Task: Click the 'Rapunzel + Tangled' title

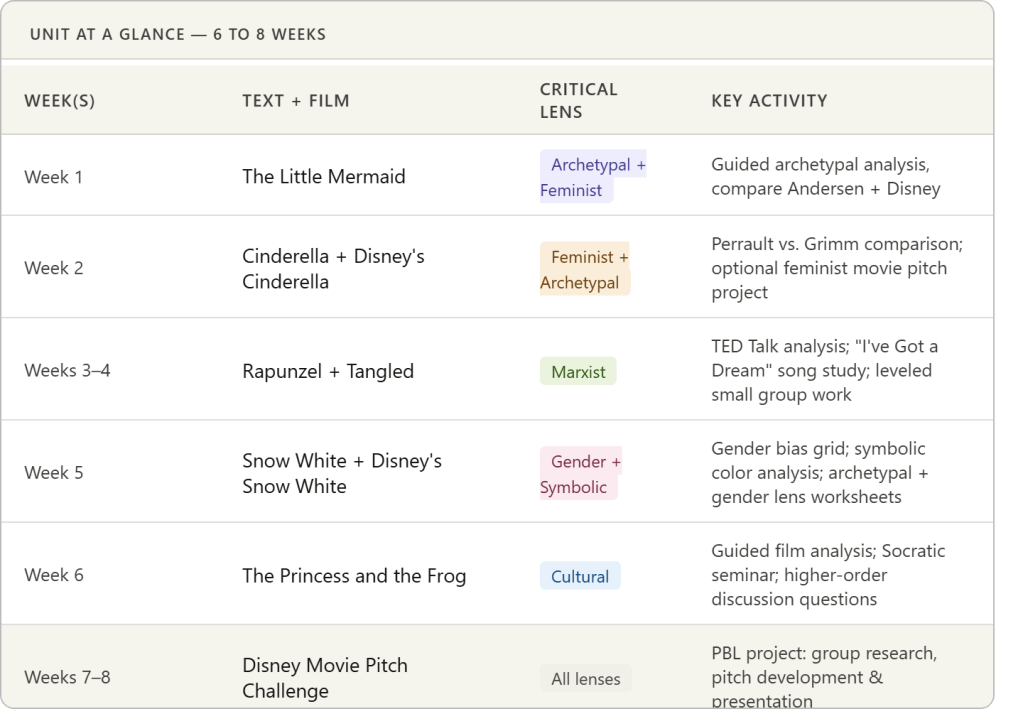Action: [x=328, y=371]
